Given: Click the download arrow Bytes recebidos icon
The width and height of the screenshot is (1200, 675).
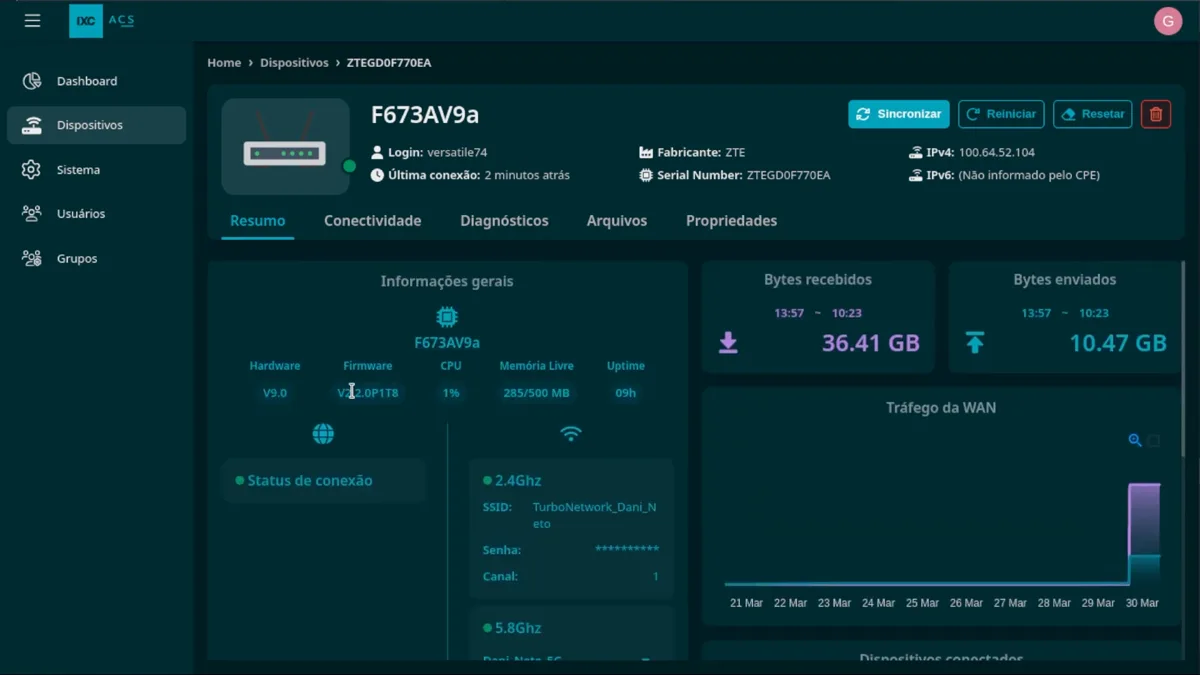Looking at the screenshot, I should point(728,343).
